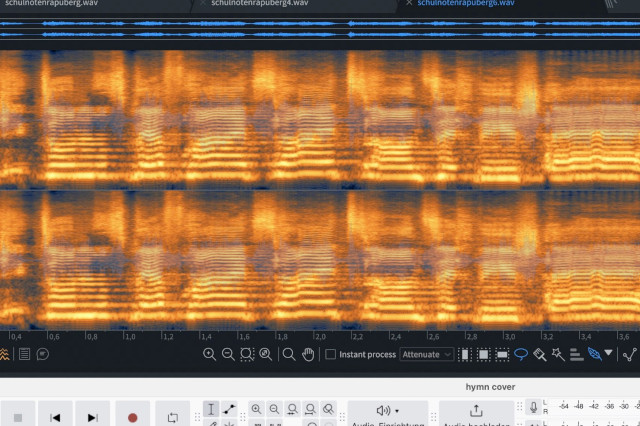Click the waveform overview strip

(x=320, y=27)
